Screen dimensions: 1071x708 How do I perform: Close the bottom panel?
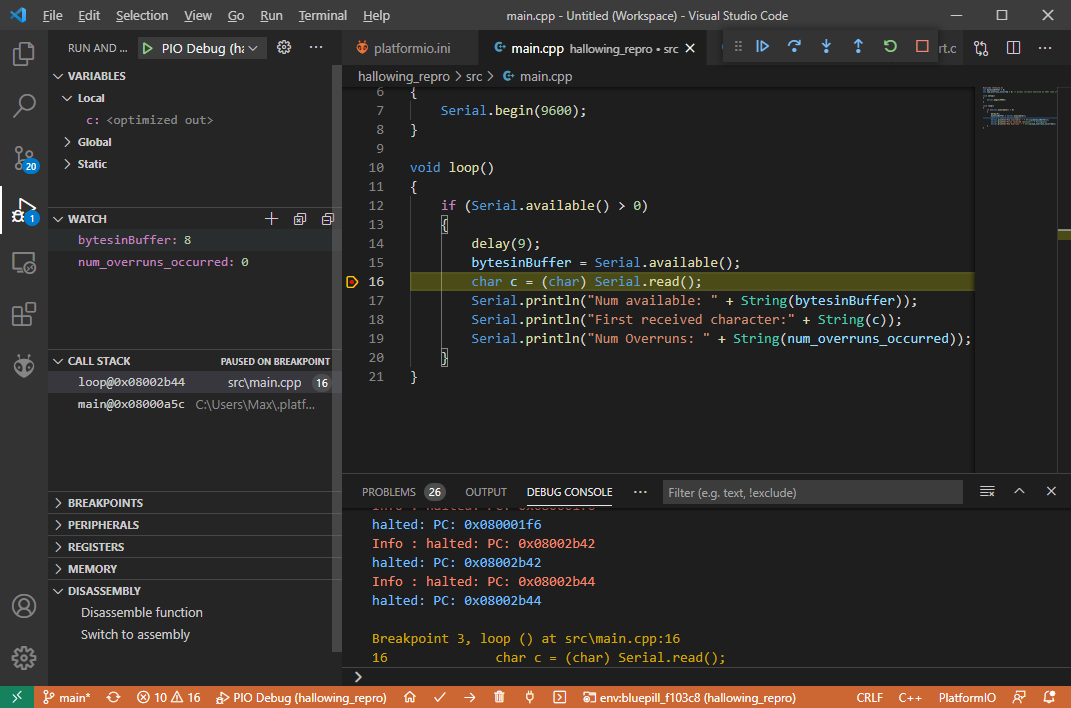tap(1051, 492)
